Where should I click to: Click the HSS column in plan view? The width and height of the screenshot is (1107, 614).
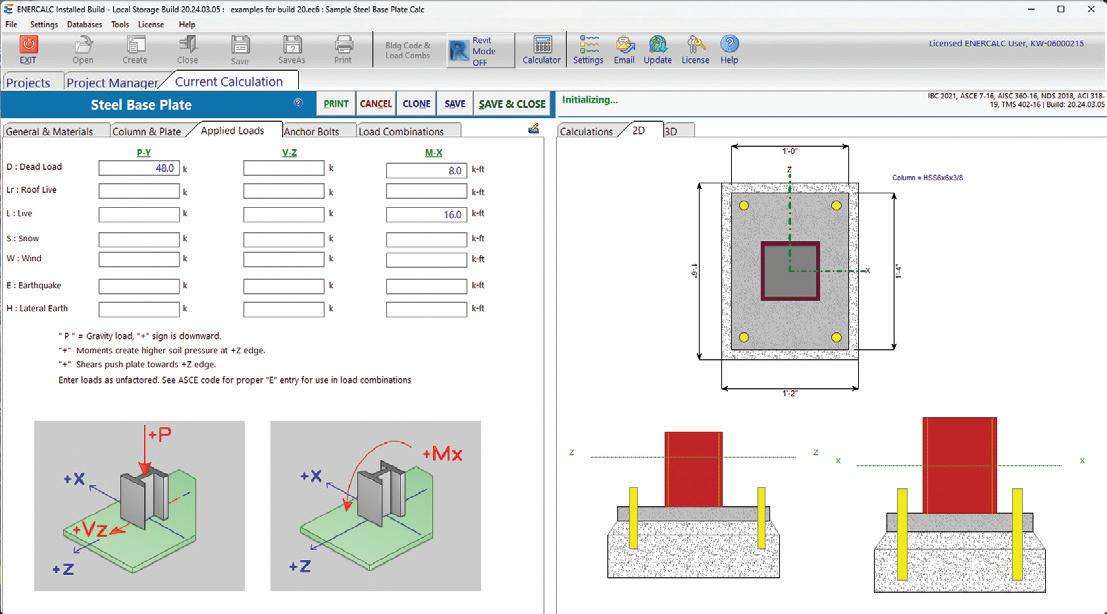pyautogui.click(x=790, y=271)
